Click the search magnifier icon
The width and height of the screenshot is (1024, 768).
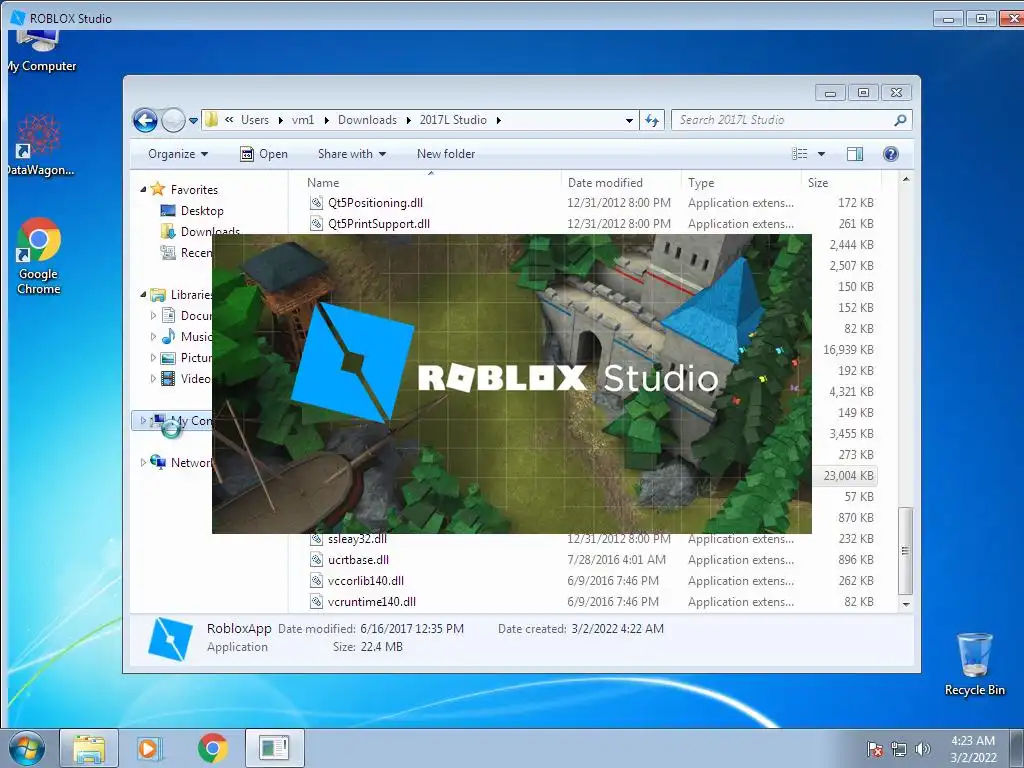tap(900, 120)
